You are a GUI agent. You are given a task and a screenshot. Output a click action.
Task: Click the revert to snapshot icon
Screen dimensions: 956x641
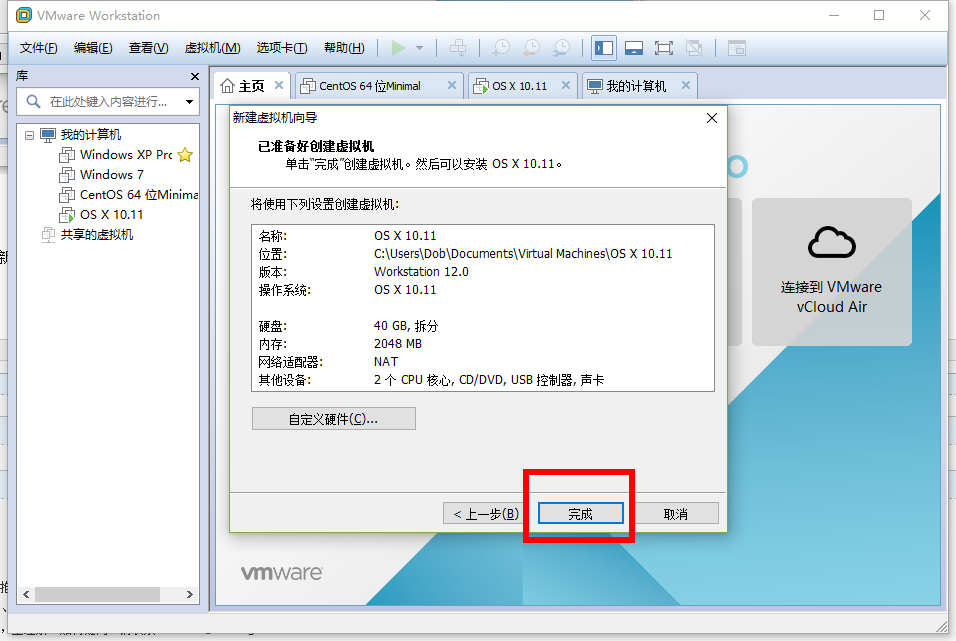[532, 48]
